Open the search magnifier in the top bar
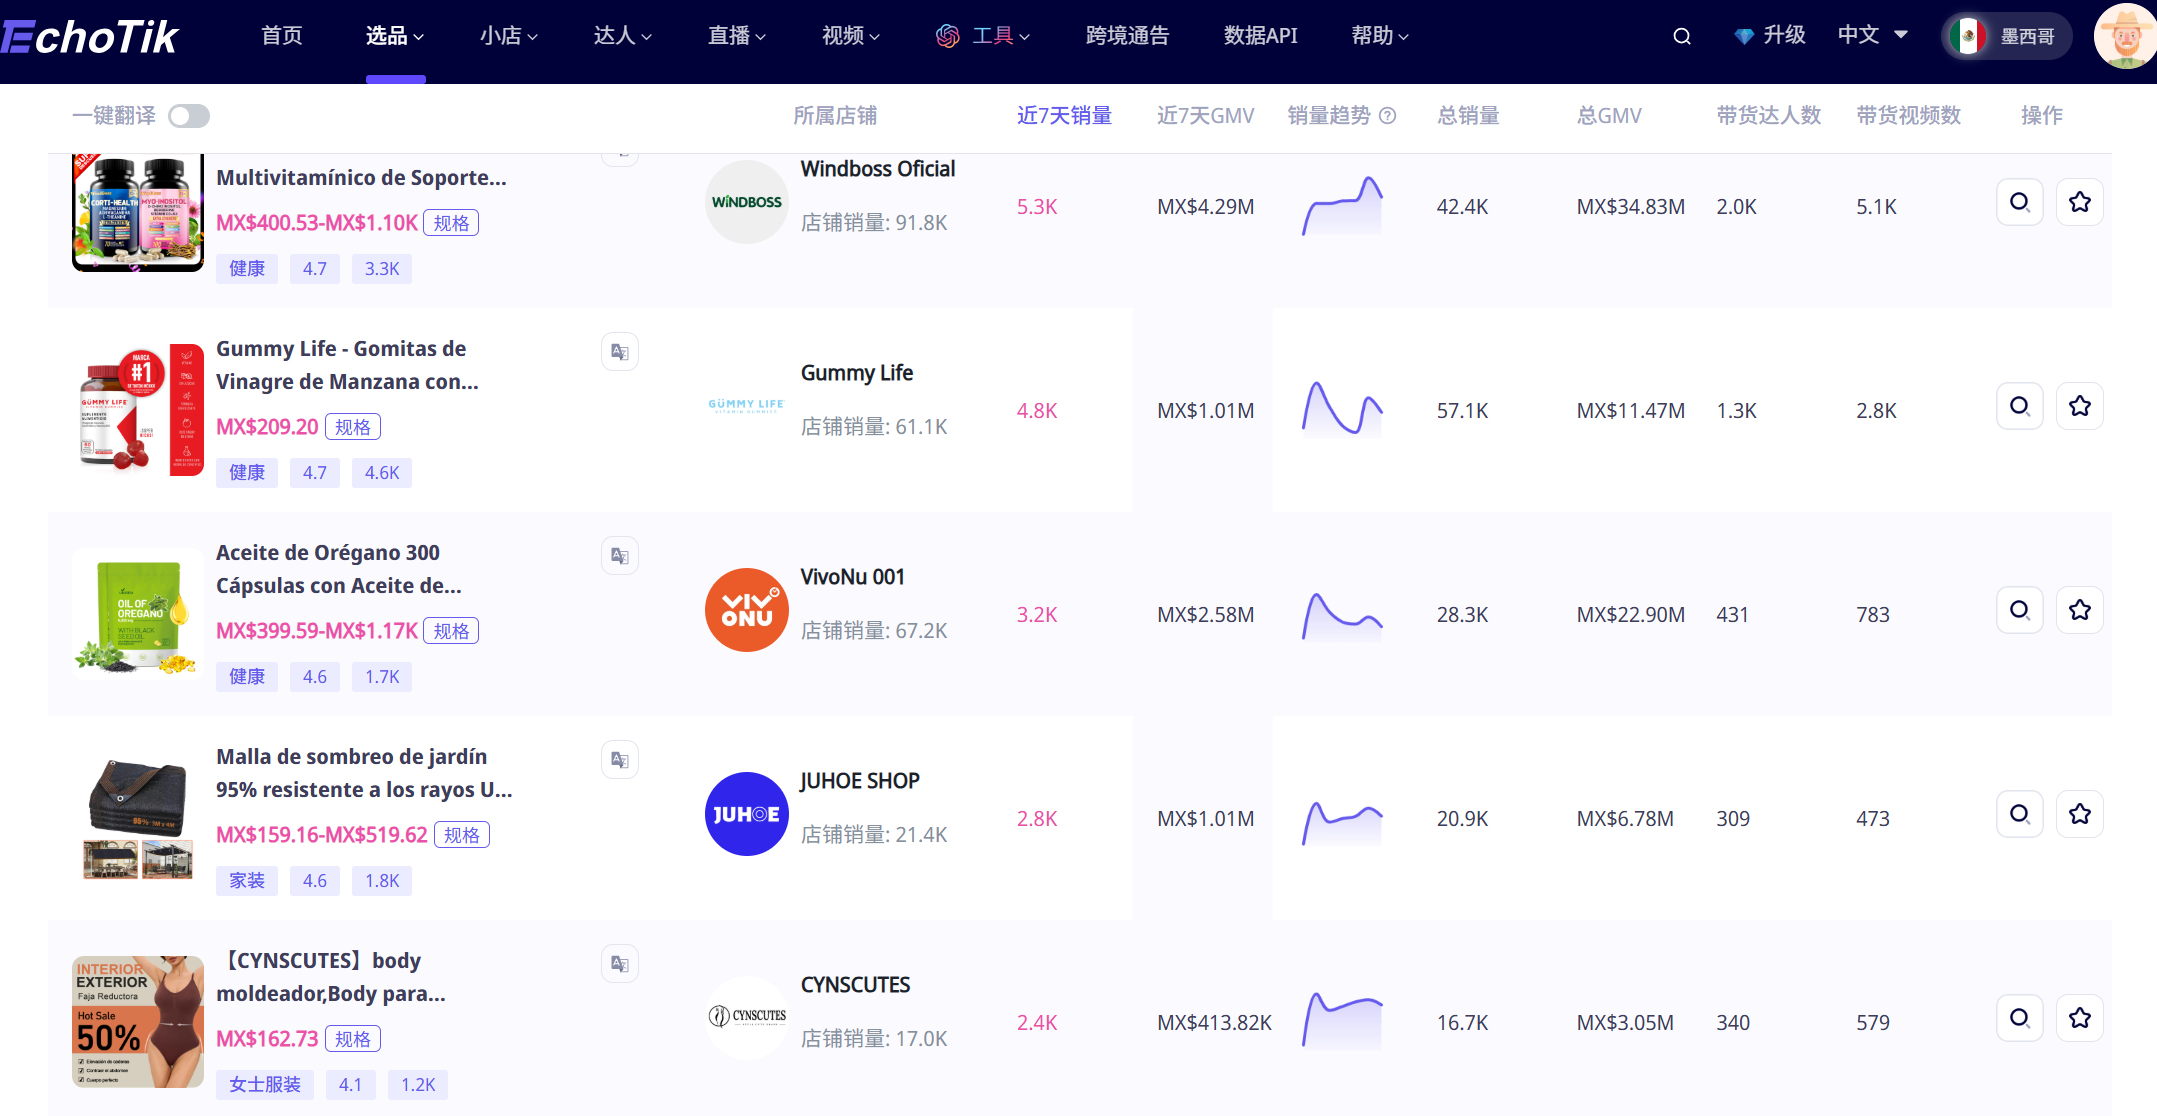The width and height of the screenshot is (2157, 1116). tap(1681, 35)
